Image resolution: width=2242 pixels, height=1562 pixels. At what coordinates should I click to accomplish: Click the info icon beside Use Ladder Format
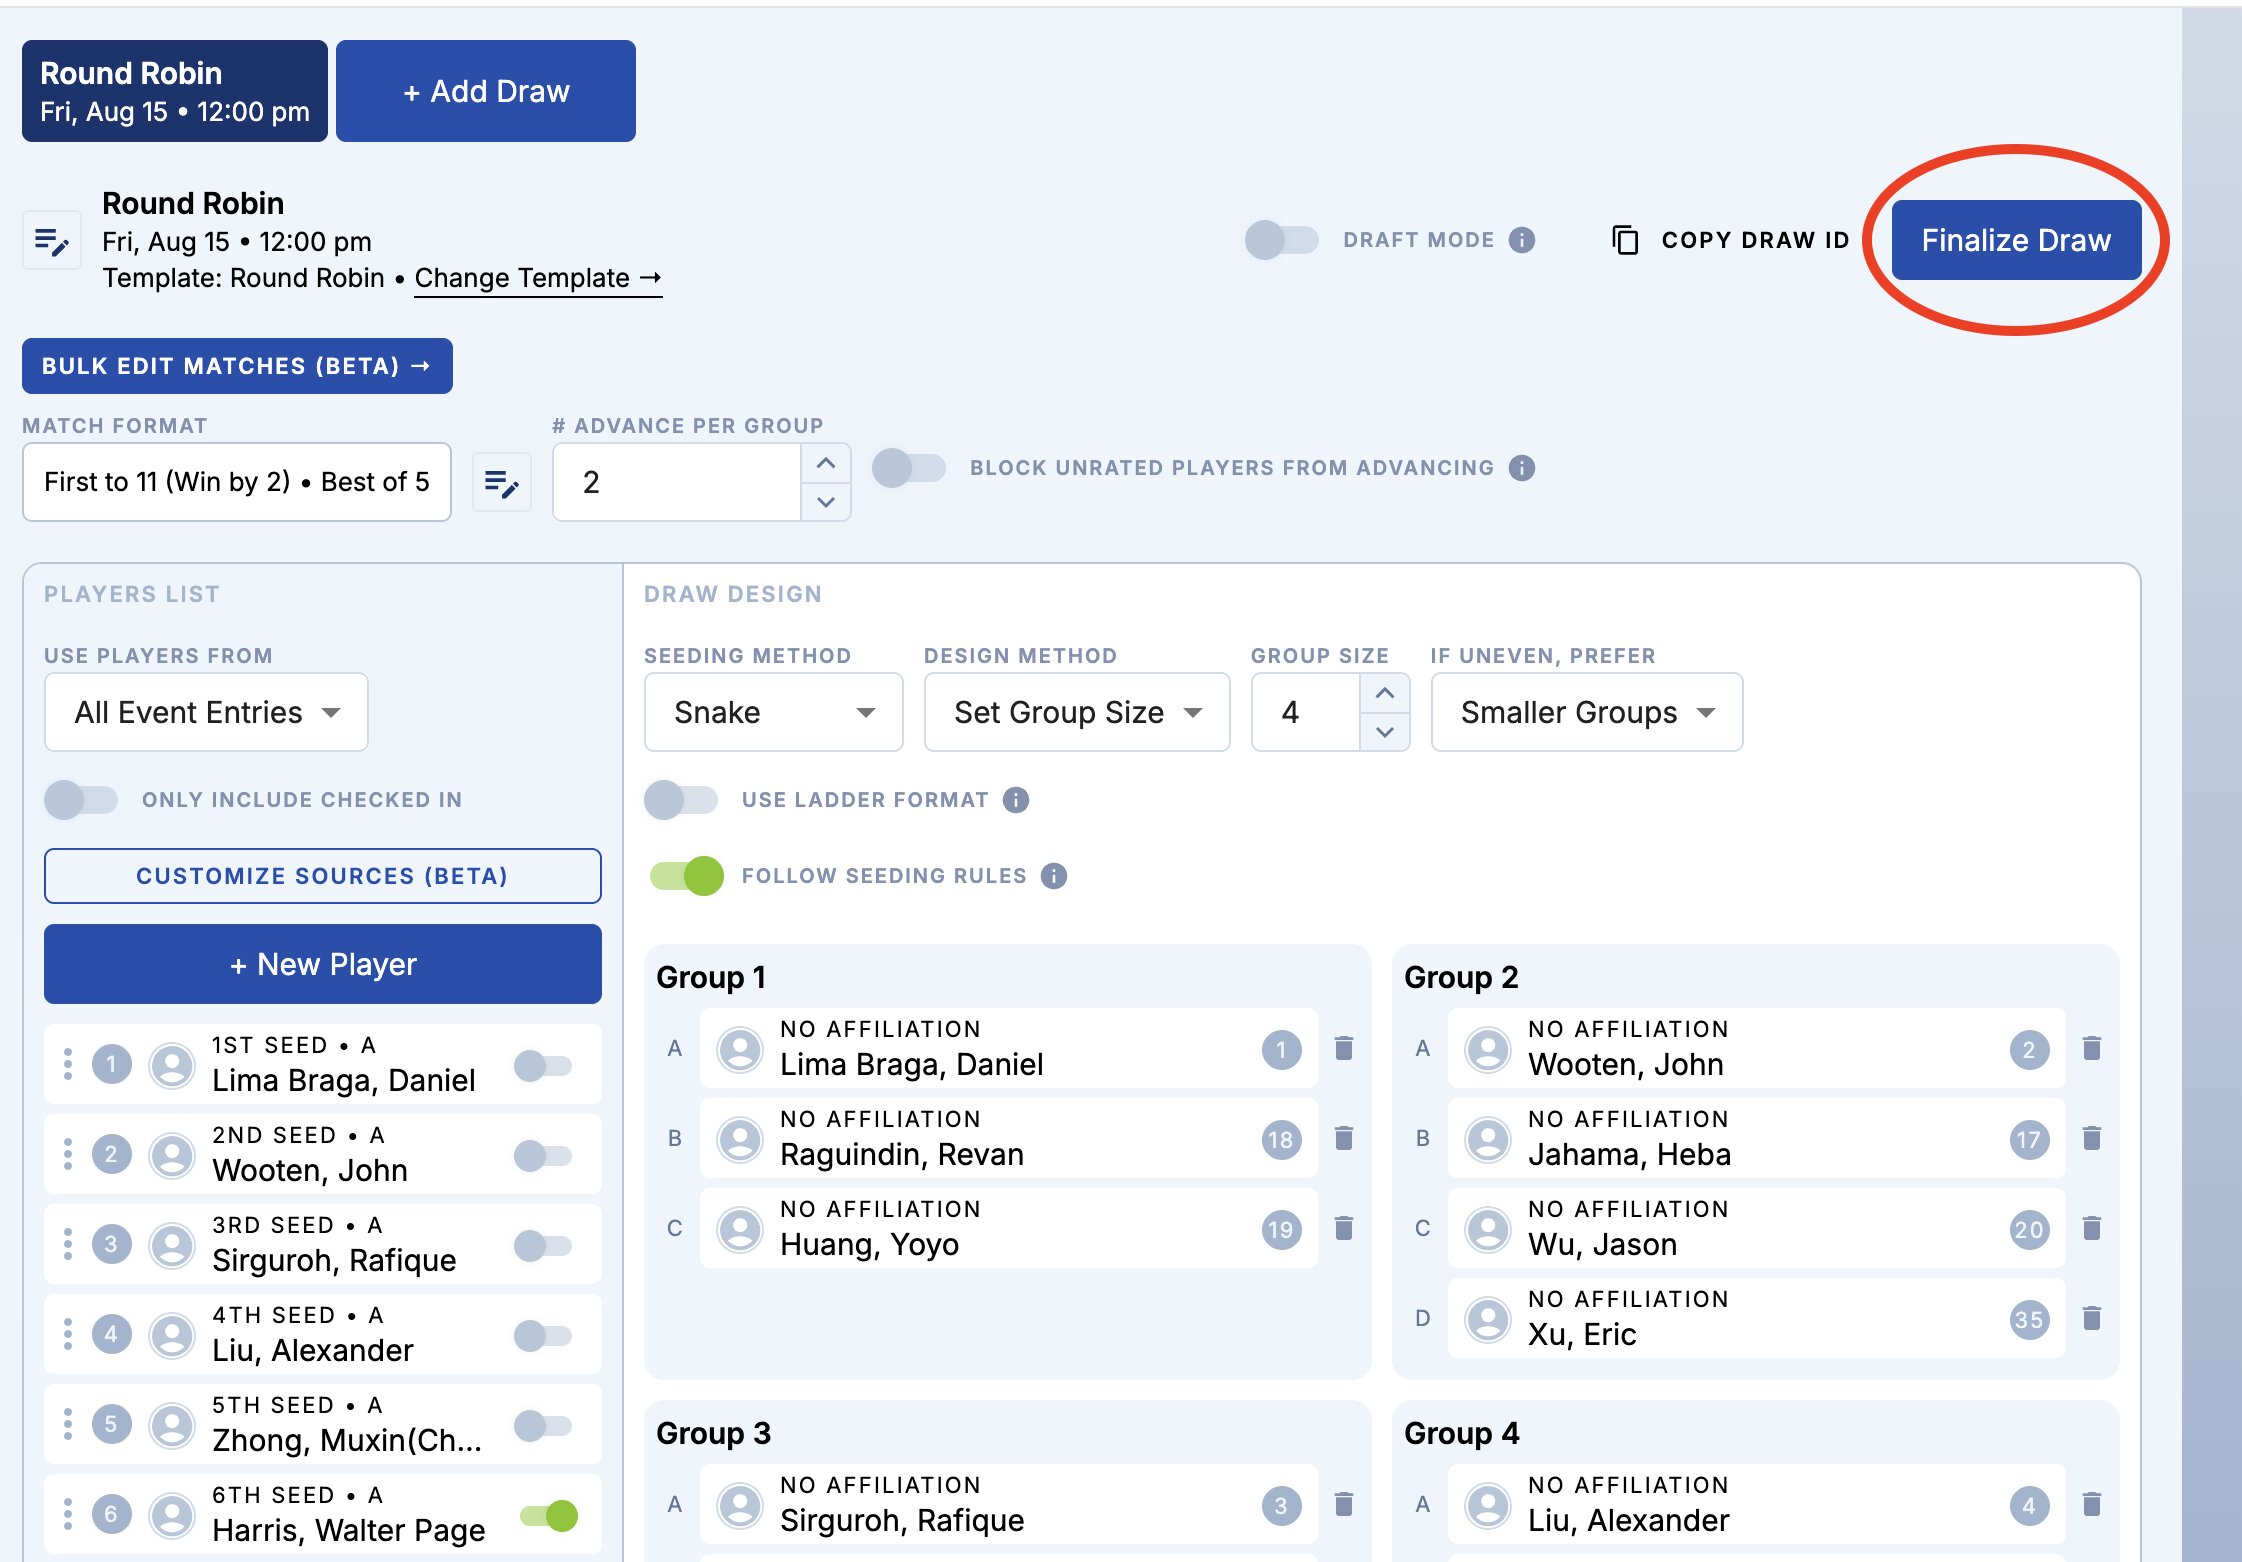pyautogui.click(x=1015, y=800)
